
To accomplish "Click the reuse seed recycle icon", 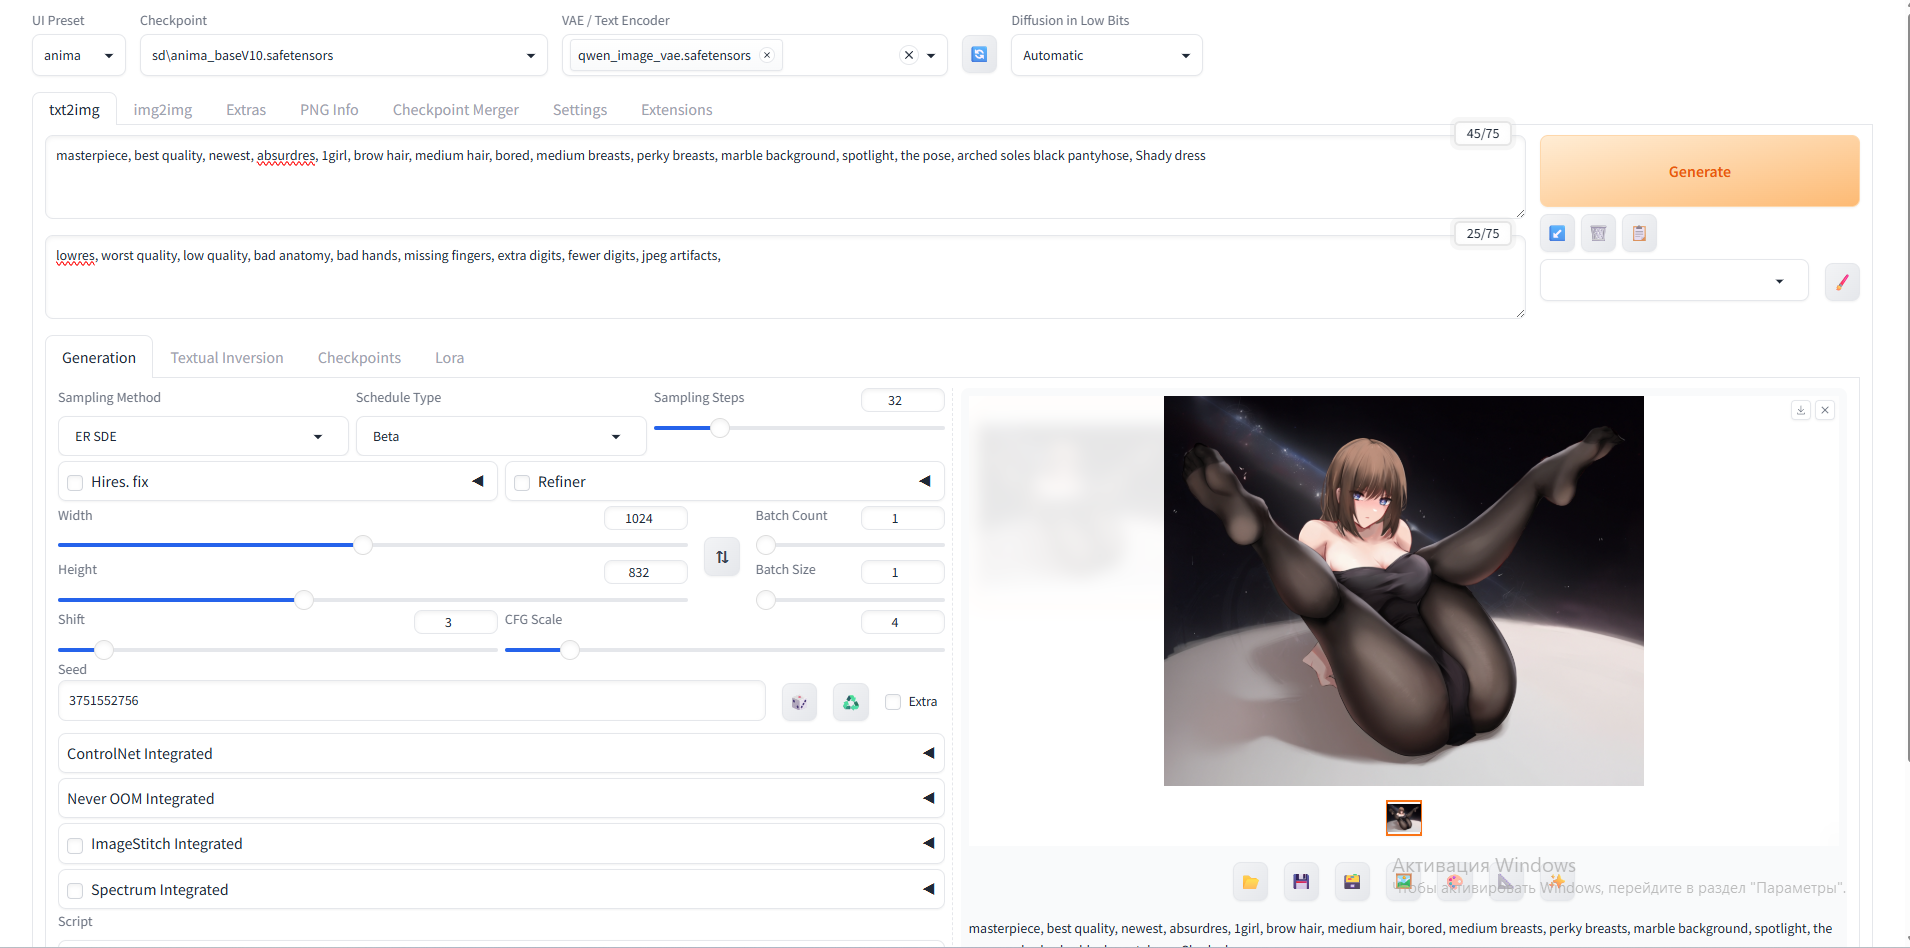I will [851, 702].
